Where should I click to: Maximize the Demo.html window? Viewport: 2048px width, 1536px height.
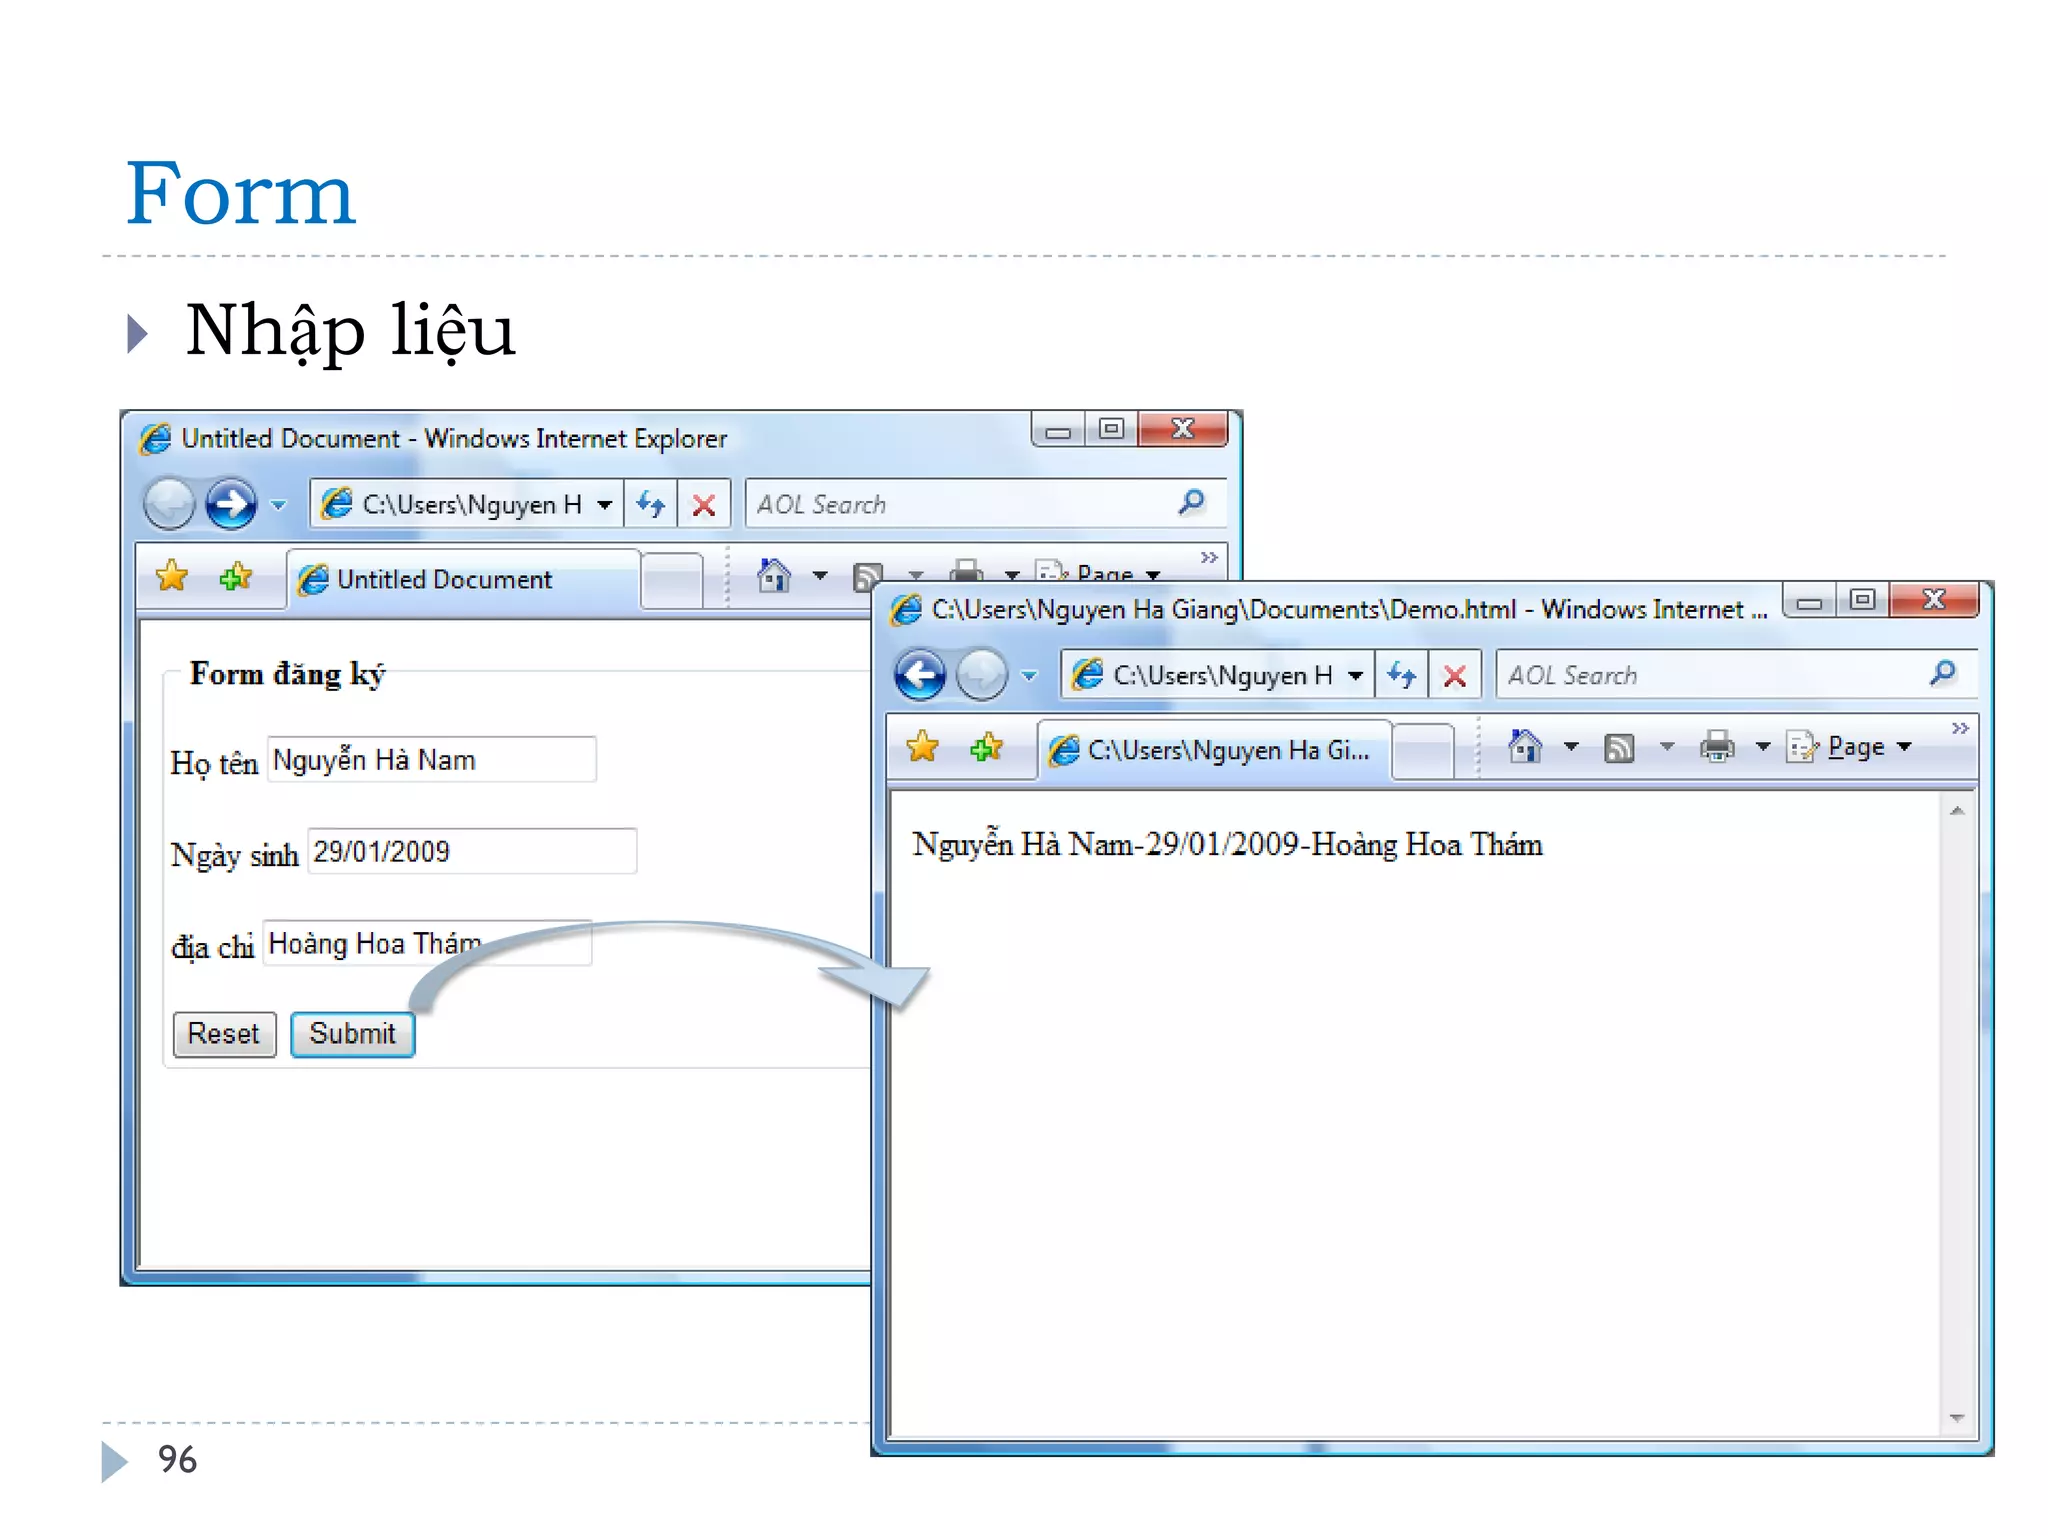(1862, 601)
